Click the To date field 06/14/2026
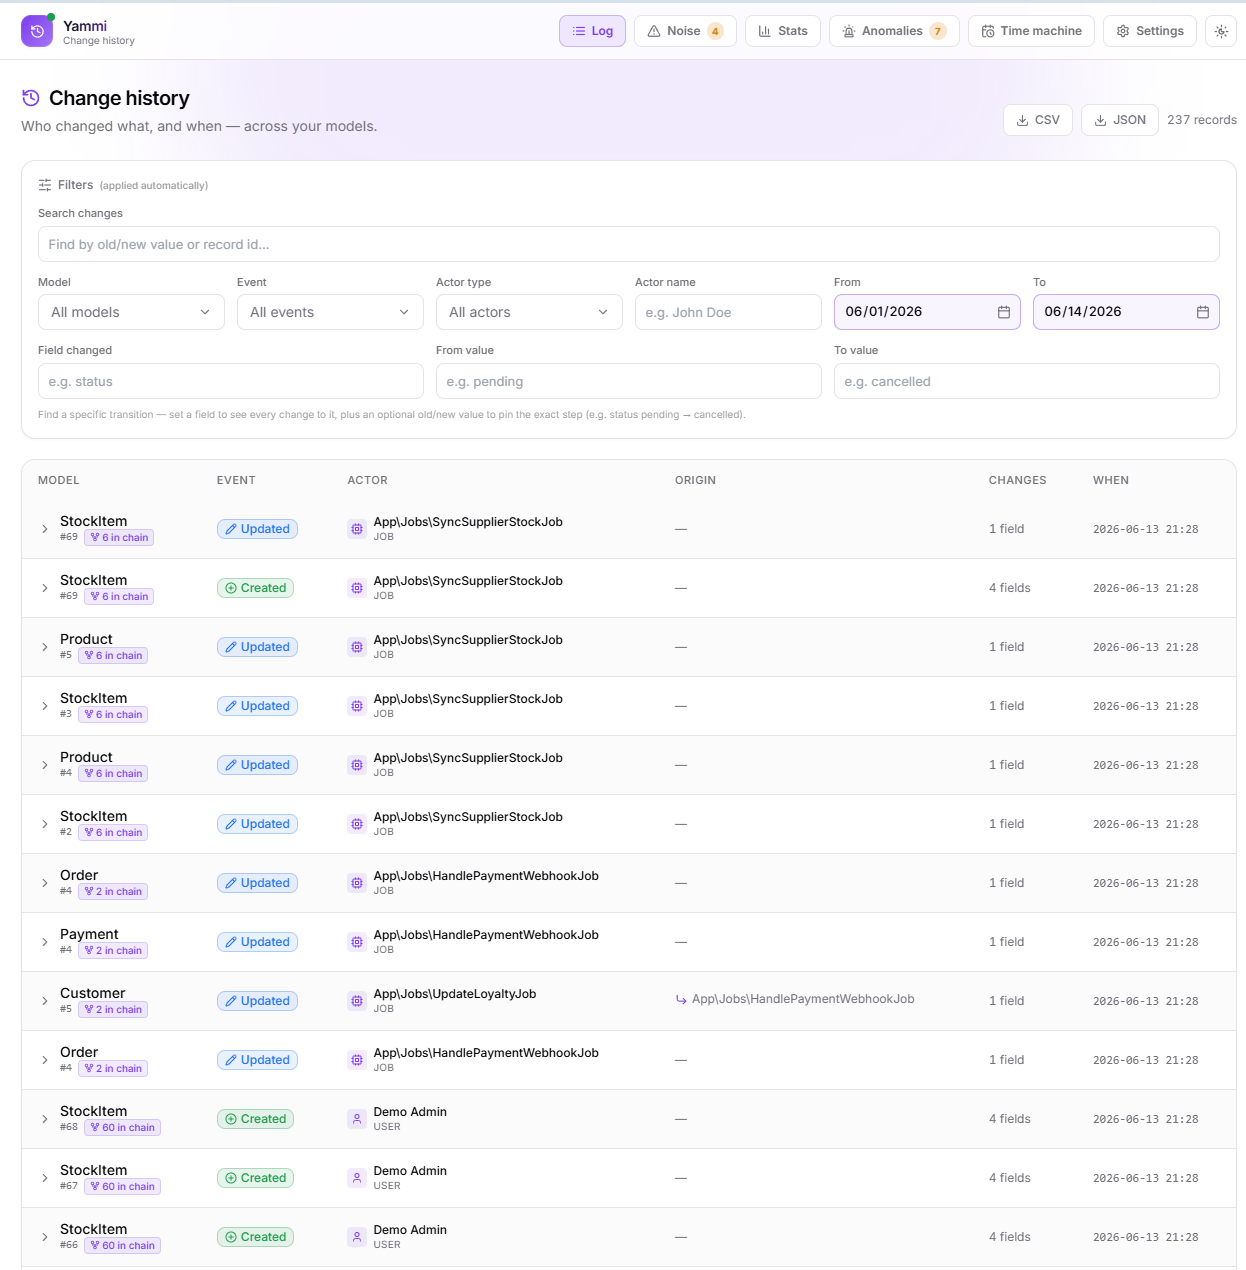This screenshot has height=1270, width=1246. (1126, 312)
